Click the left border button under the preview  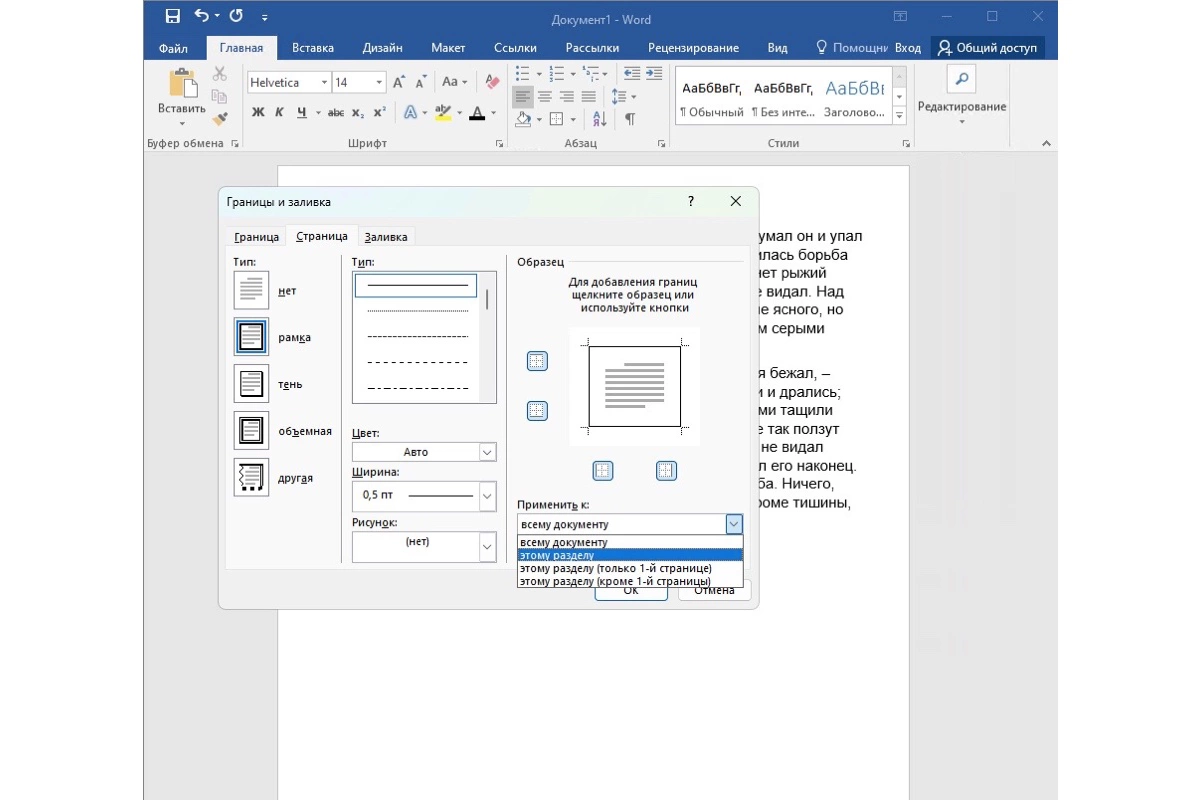[x=602, y=470]
